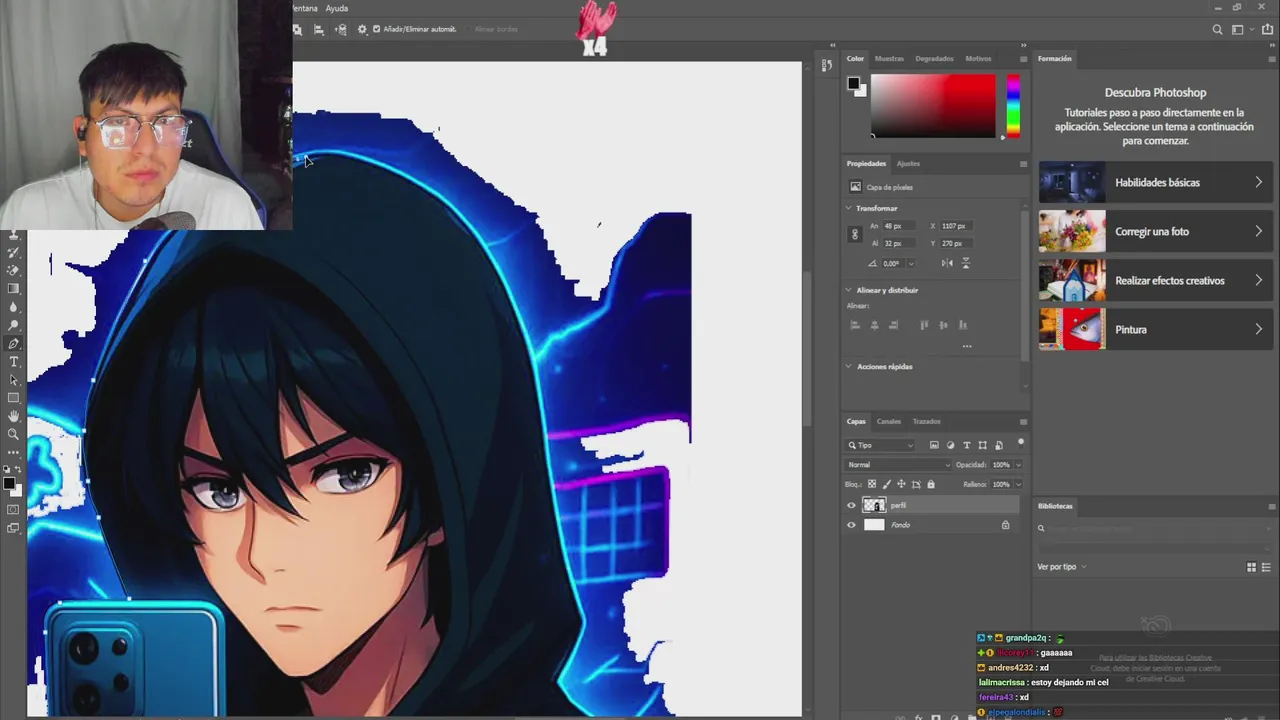The height and width of the screenshot is (720, 1280).
Task: Hide the perfil layer eye icon
Action: tap(851, 505)
